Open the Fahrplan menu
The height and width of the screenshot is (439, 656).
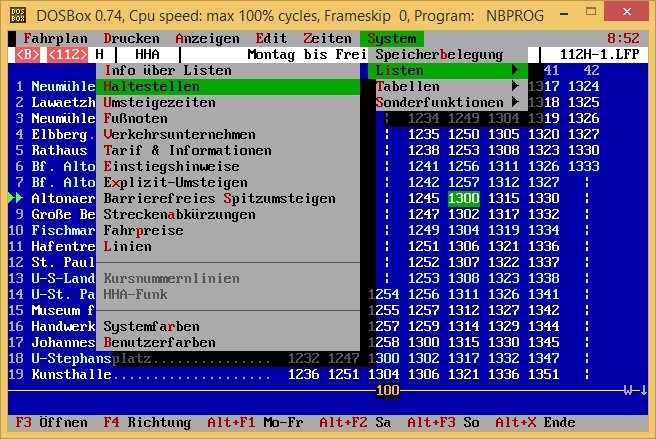coord(56,38)
